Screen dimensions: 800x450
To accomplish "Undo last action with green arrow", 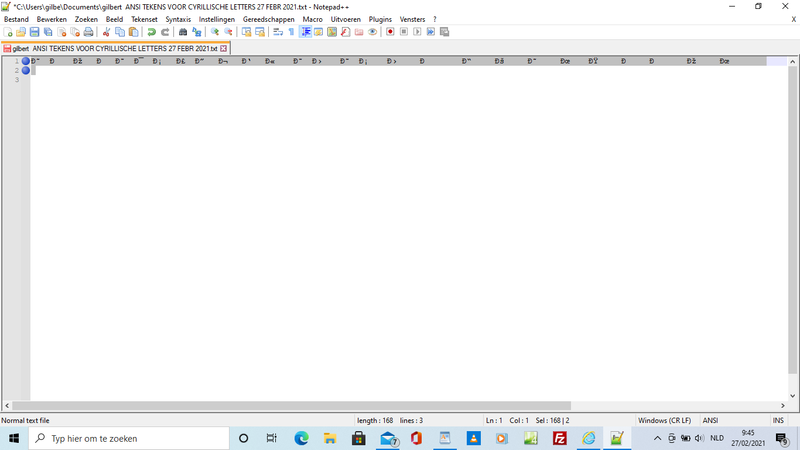I will [x=152, y=32].
